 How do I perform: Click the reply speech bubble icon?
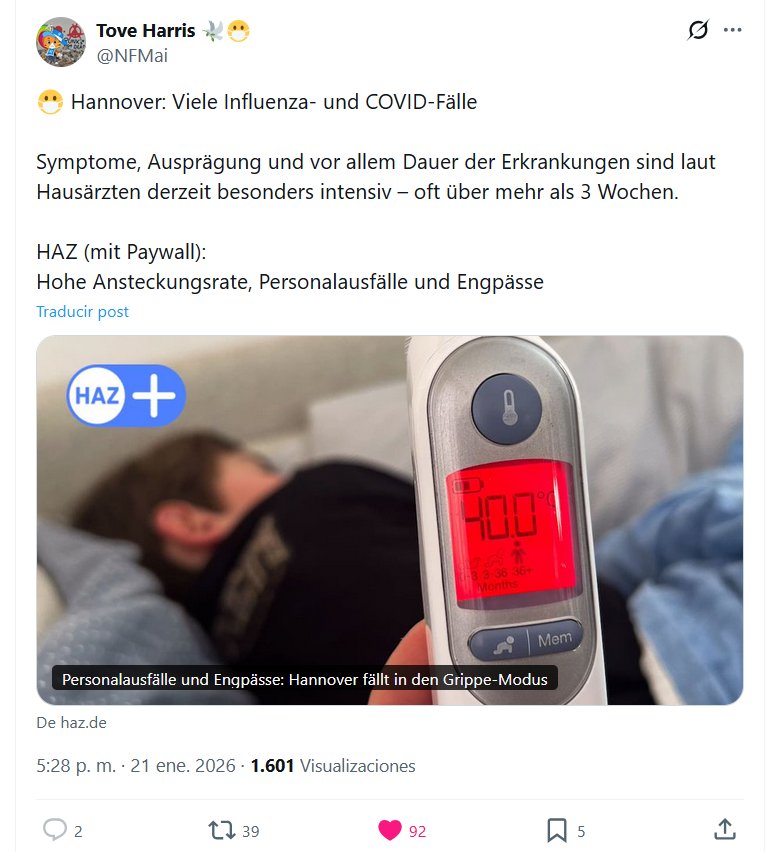55,830
